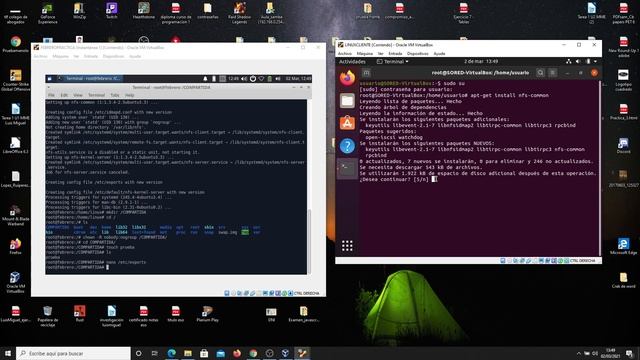Click the Windows search box 'Escribe aquí para buscar'
This screenshot has width=640, height=360.
click(x=73, y=353)
